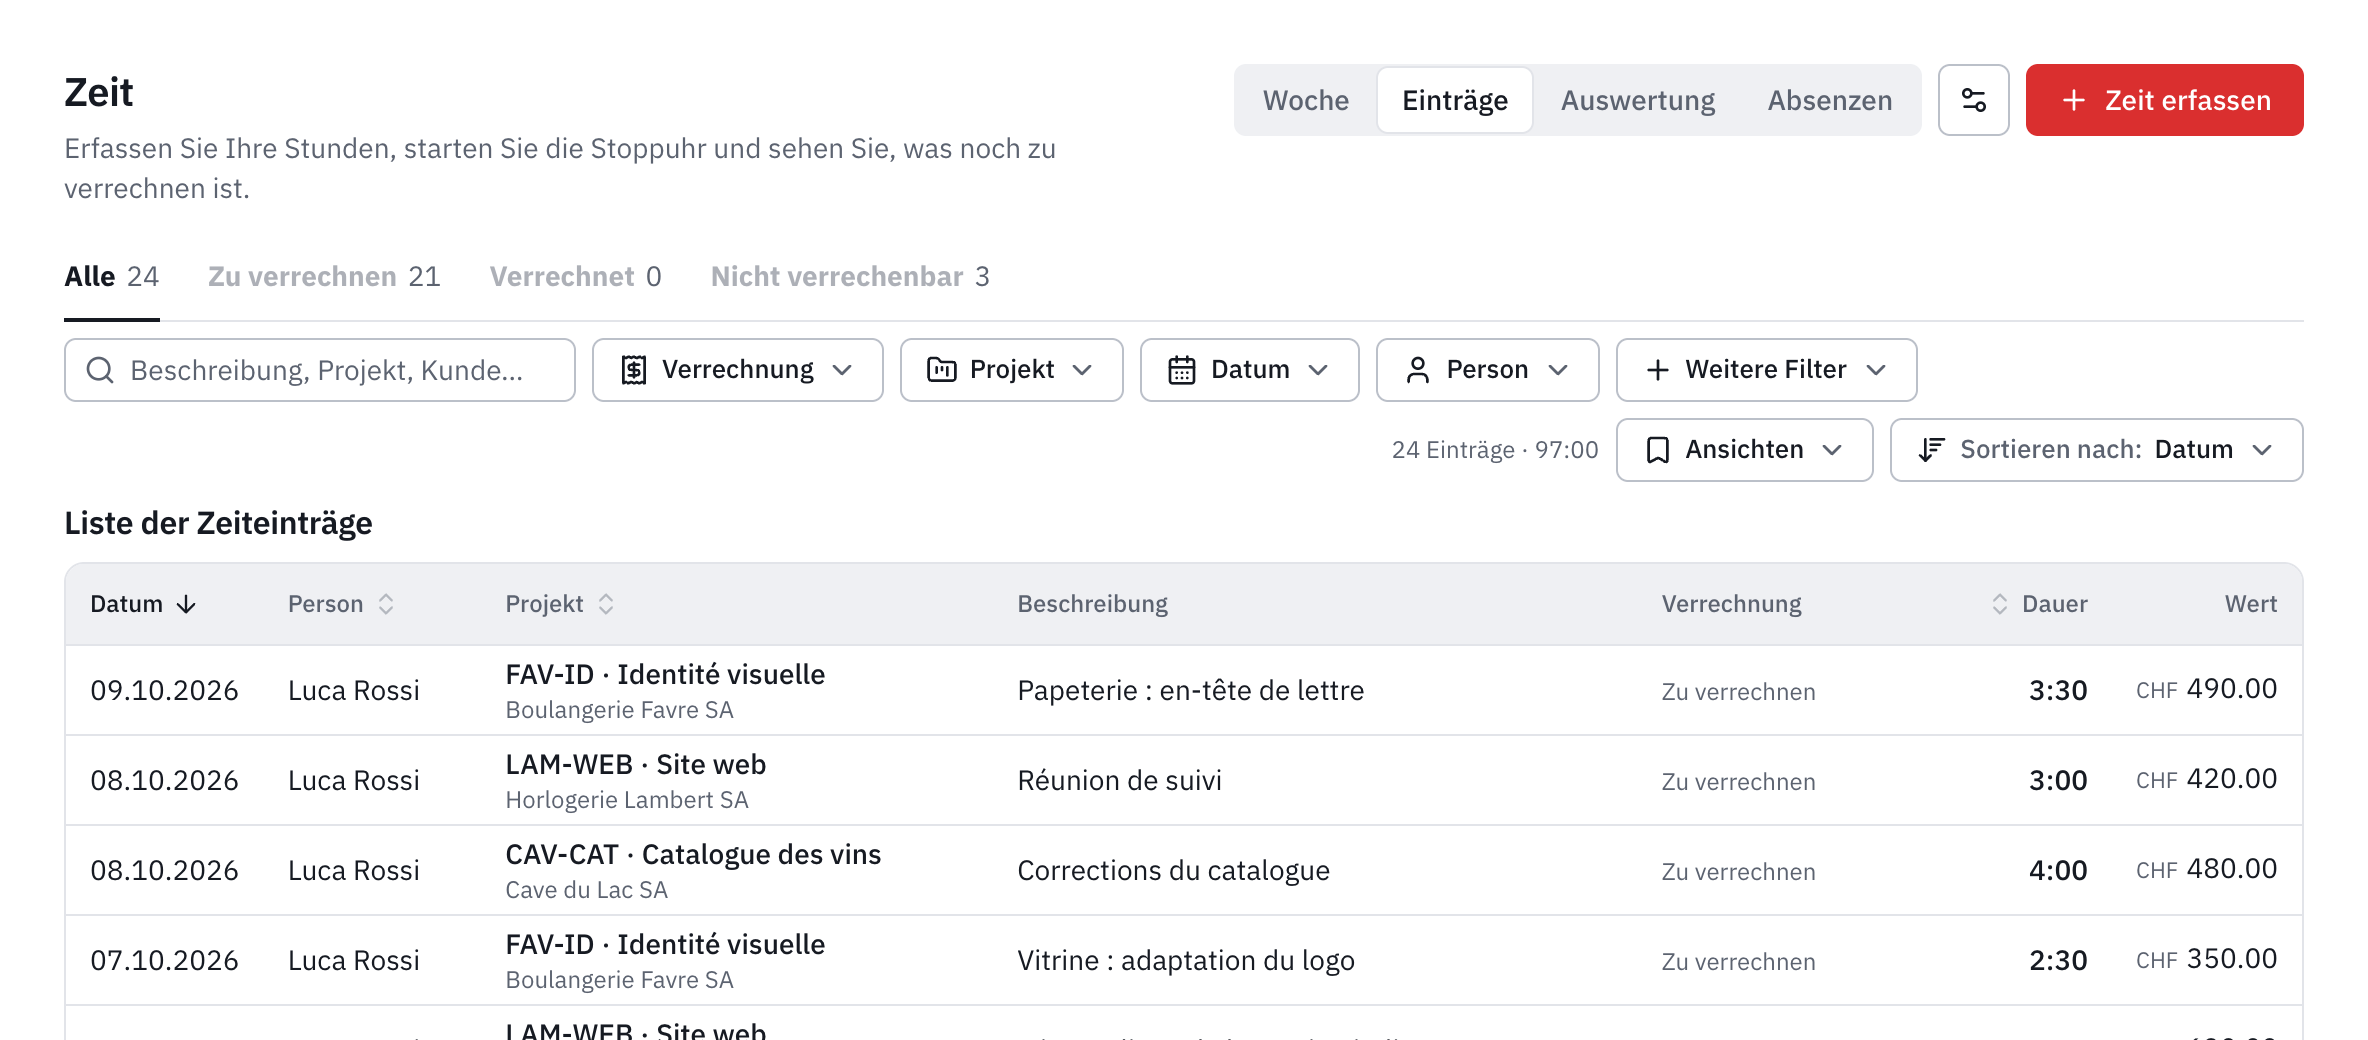Filter by Zu verrechnen 21 tab
Image resolution: width=2368 pixels, height=1040 pixels.
(x=324, y=277)
